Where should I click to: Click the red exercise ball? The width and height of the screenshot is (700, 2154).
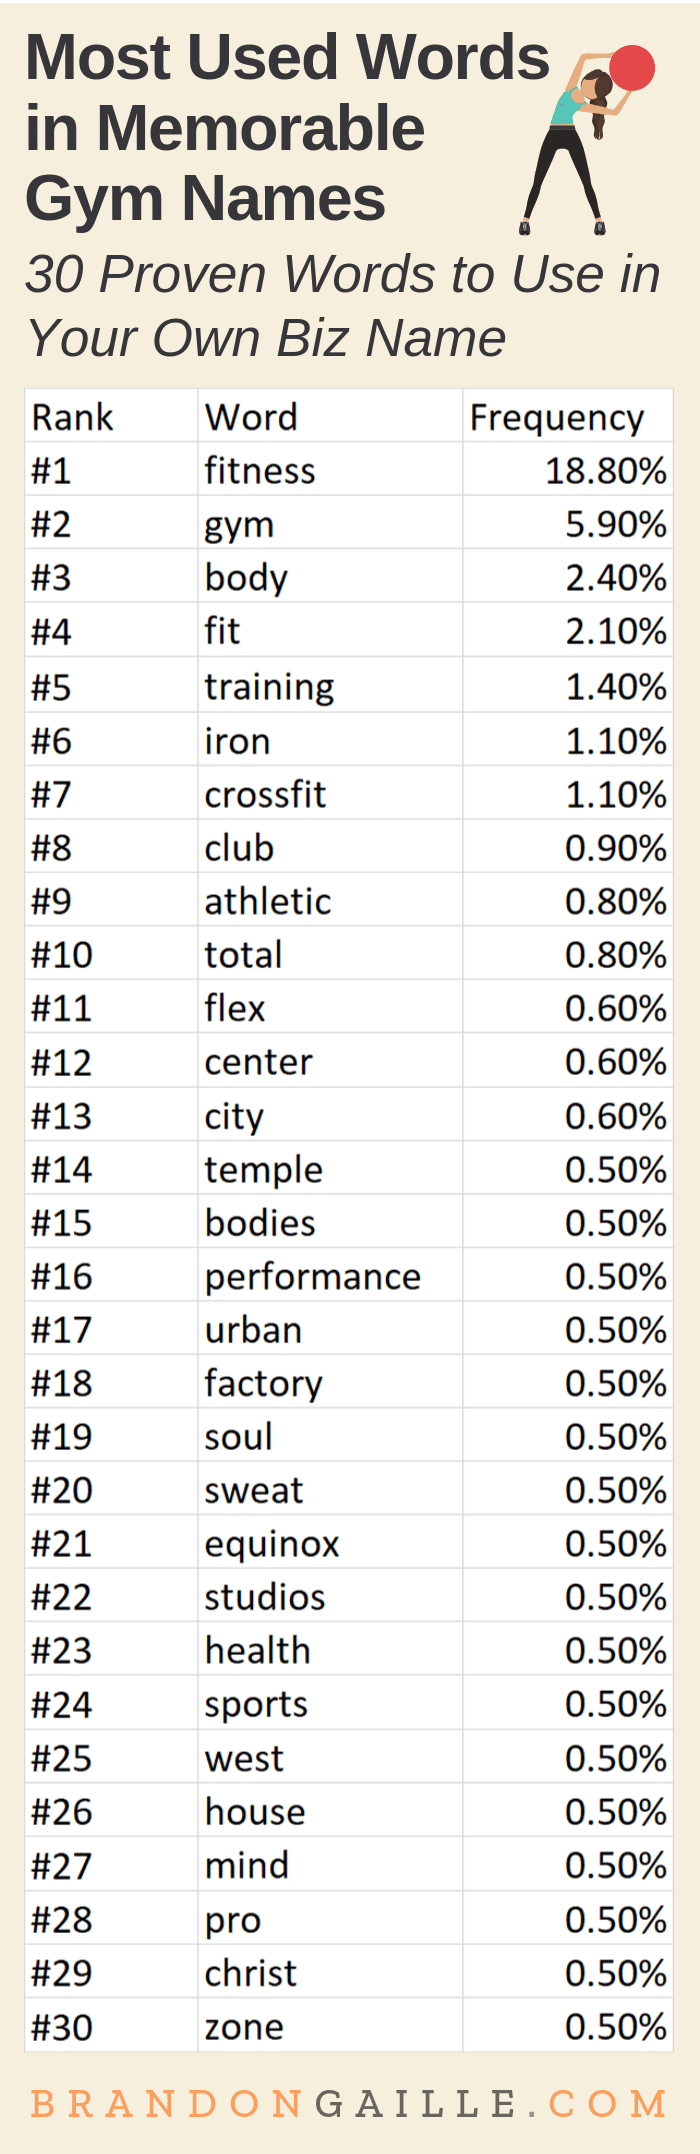click(632, 68)
